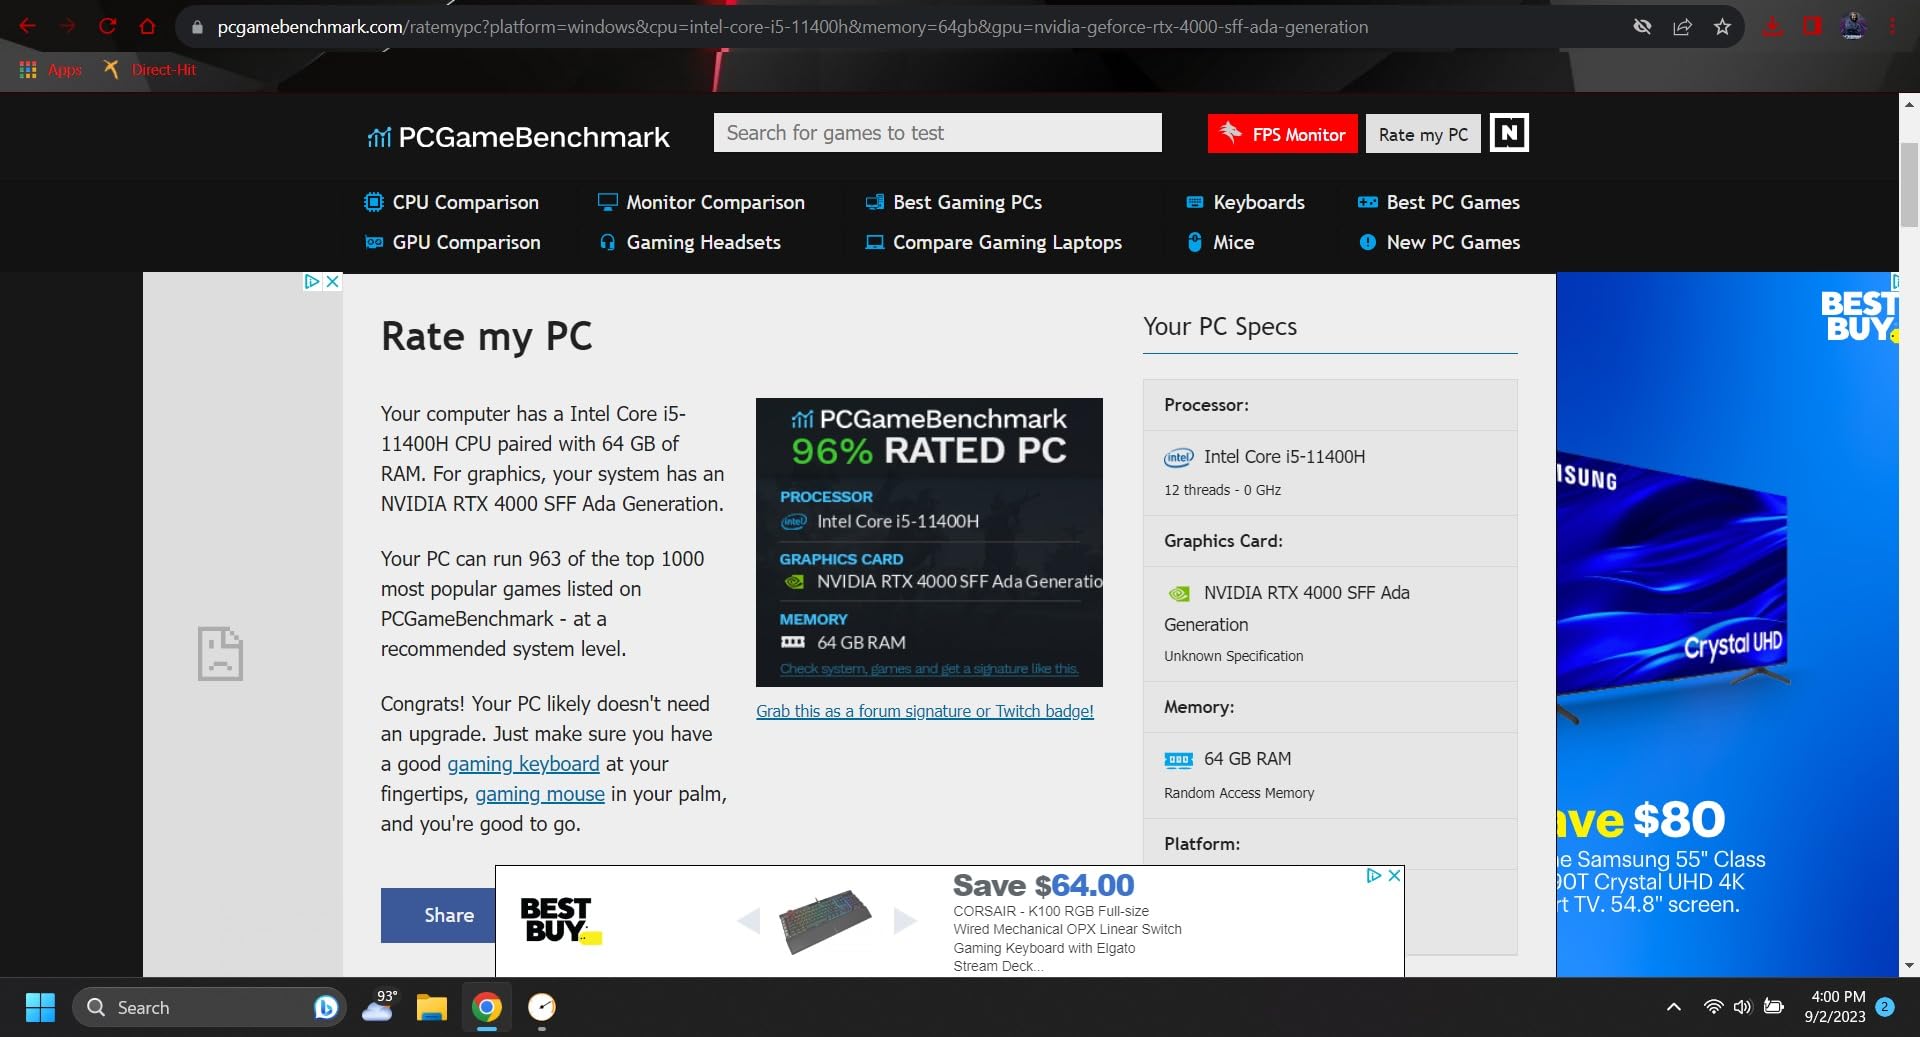This screenshot has height=1037, width=1920.
Task: Click next arrow in keyboard ad carousel
Action: (905, 920)
